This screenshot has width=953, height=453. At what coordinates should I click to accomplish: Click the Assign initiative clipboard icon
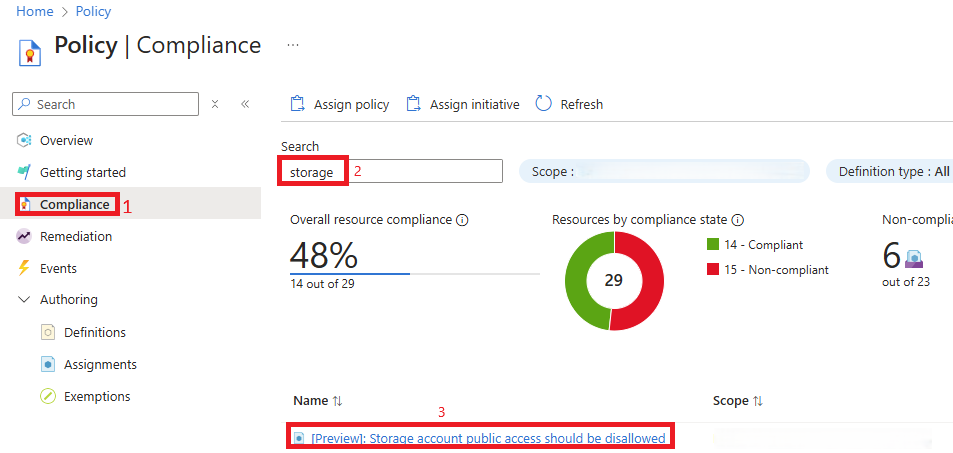(413, 103)
